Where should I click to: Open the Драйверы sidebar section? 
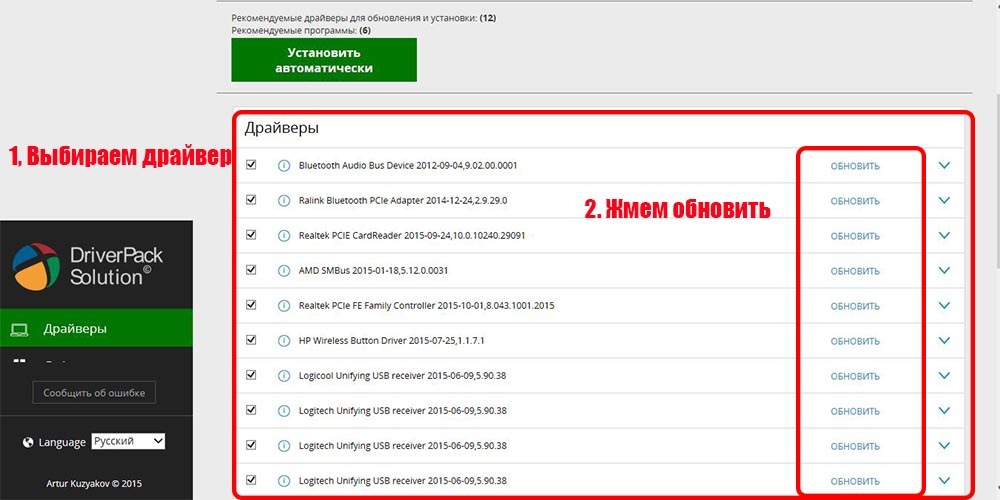(x=96, y=328)
